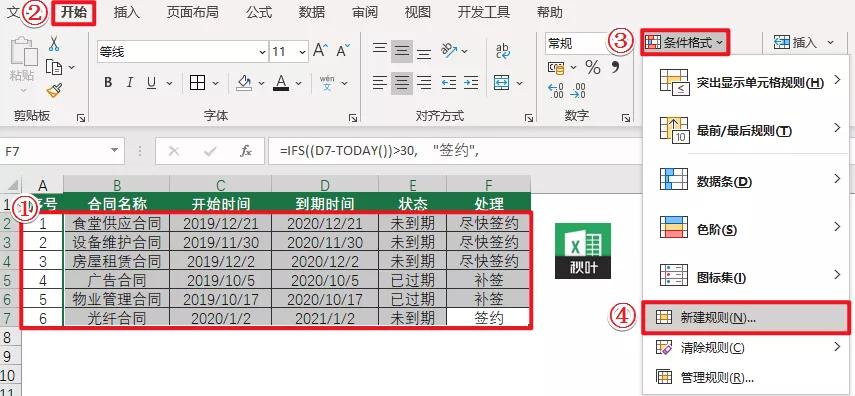This screenshot has height=396, width=855.
Task: Increase decimal places
Action: [x=556, y=90]
